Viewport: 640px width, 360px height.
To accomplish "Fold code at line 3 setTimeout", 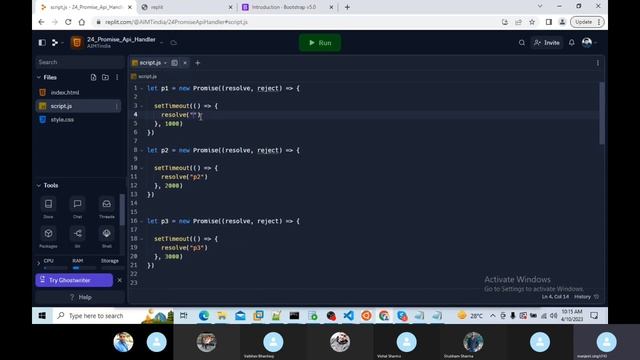I will pyautogui.click(x=142, y=106).
